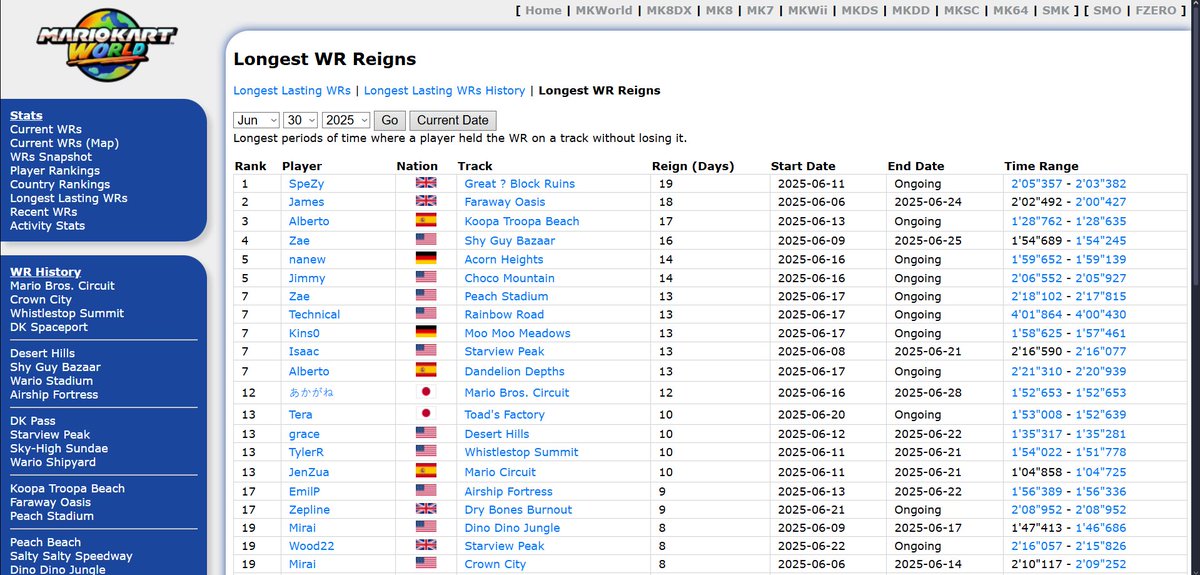Click Germany flag in Kins0 row
The image size is (1200, 575).
(x=426, y=333)
